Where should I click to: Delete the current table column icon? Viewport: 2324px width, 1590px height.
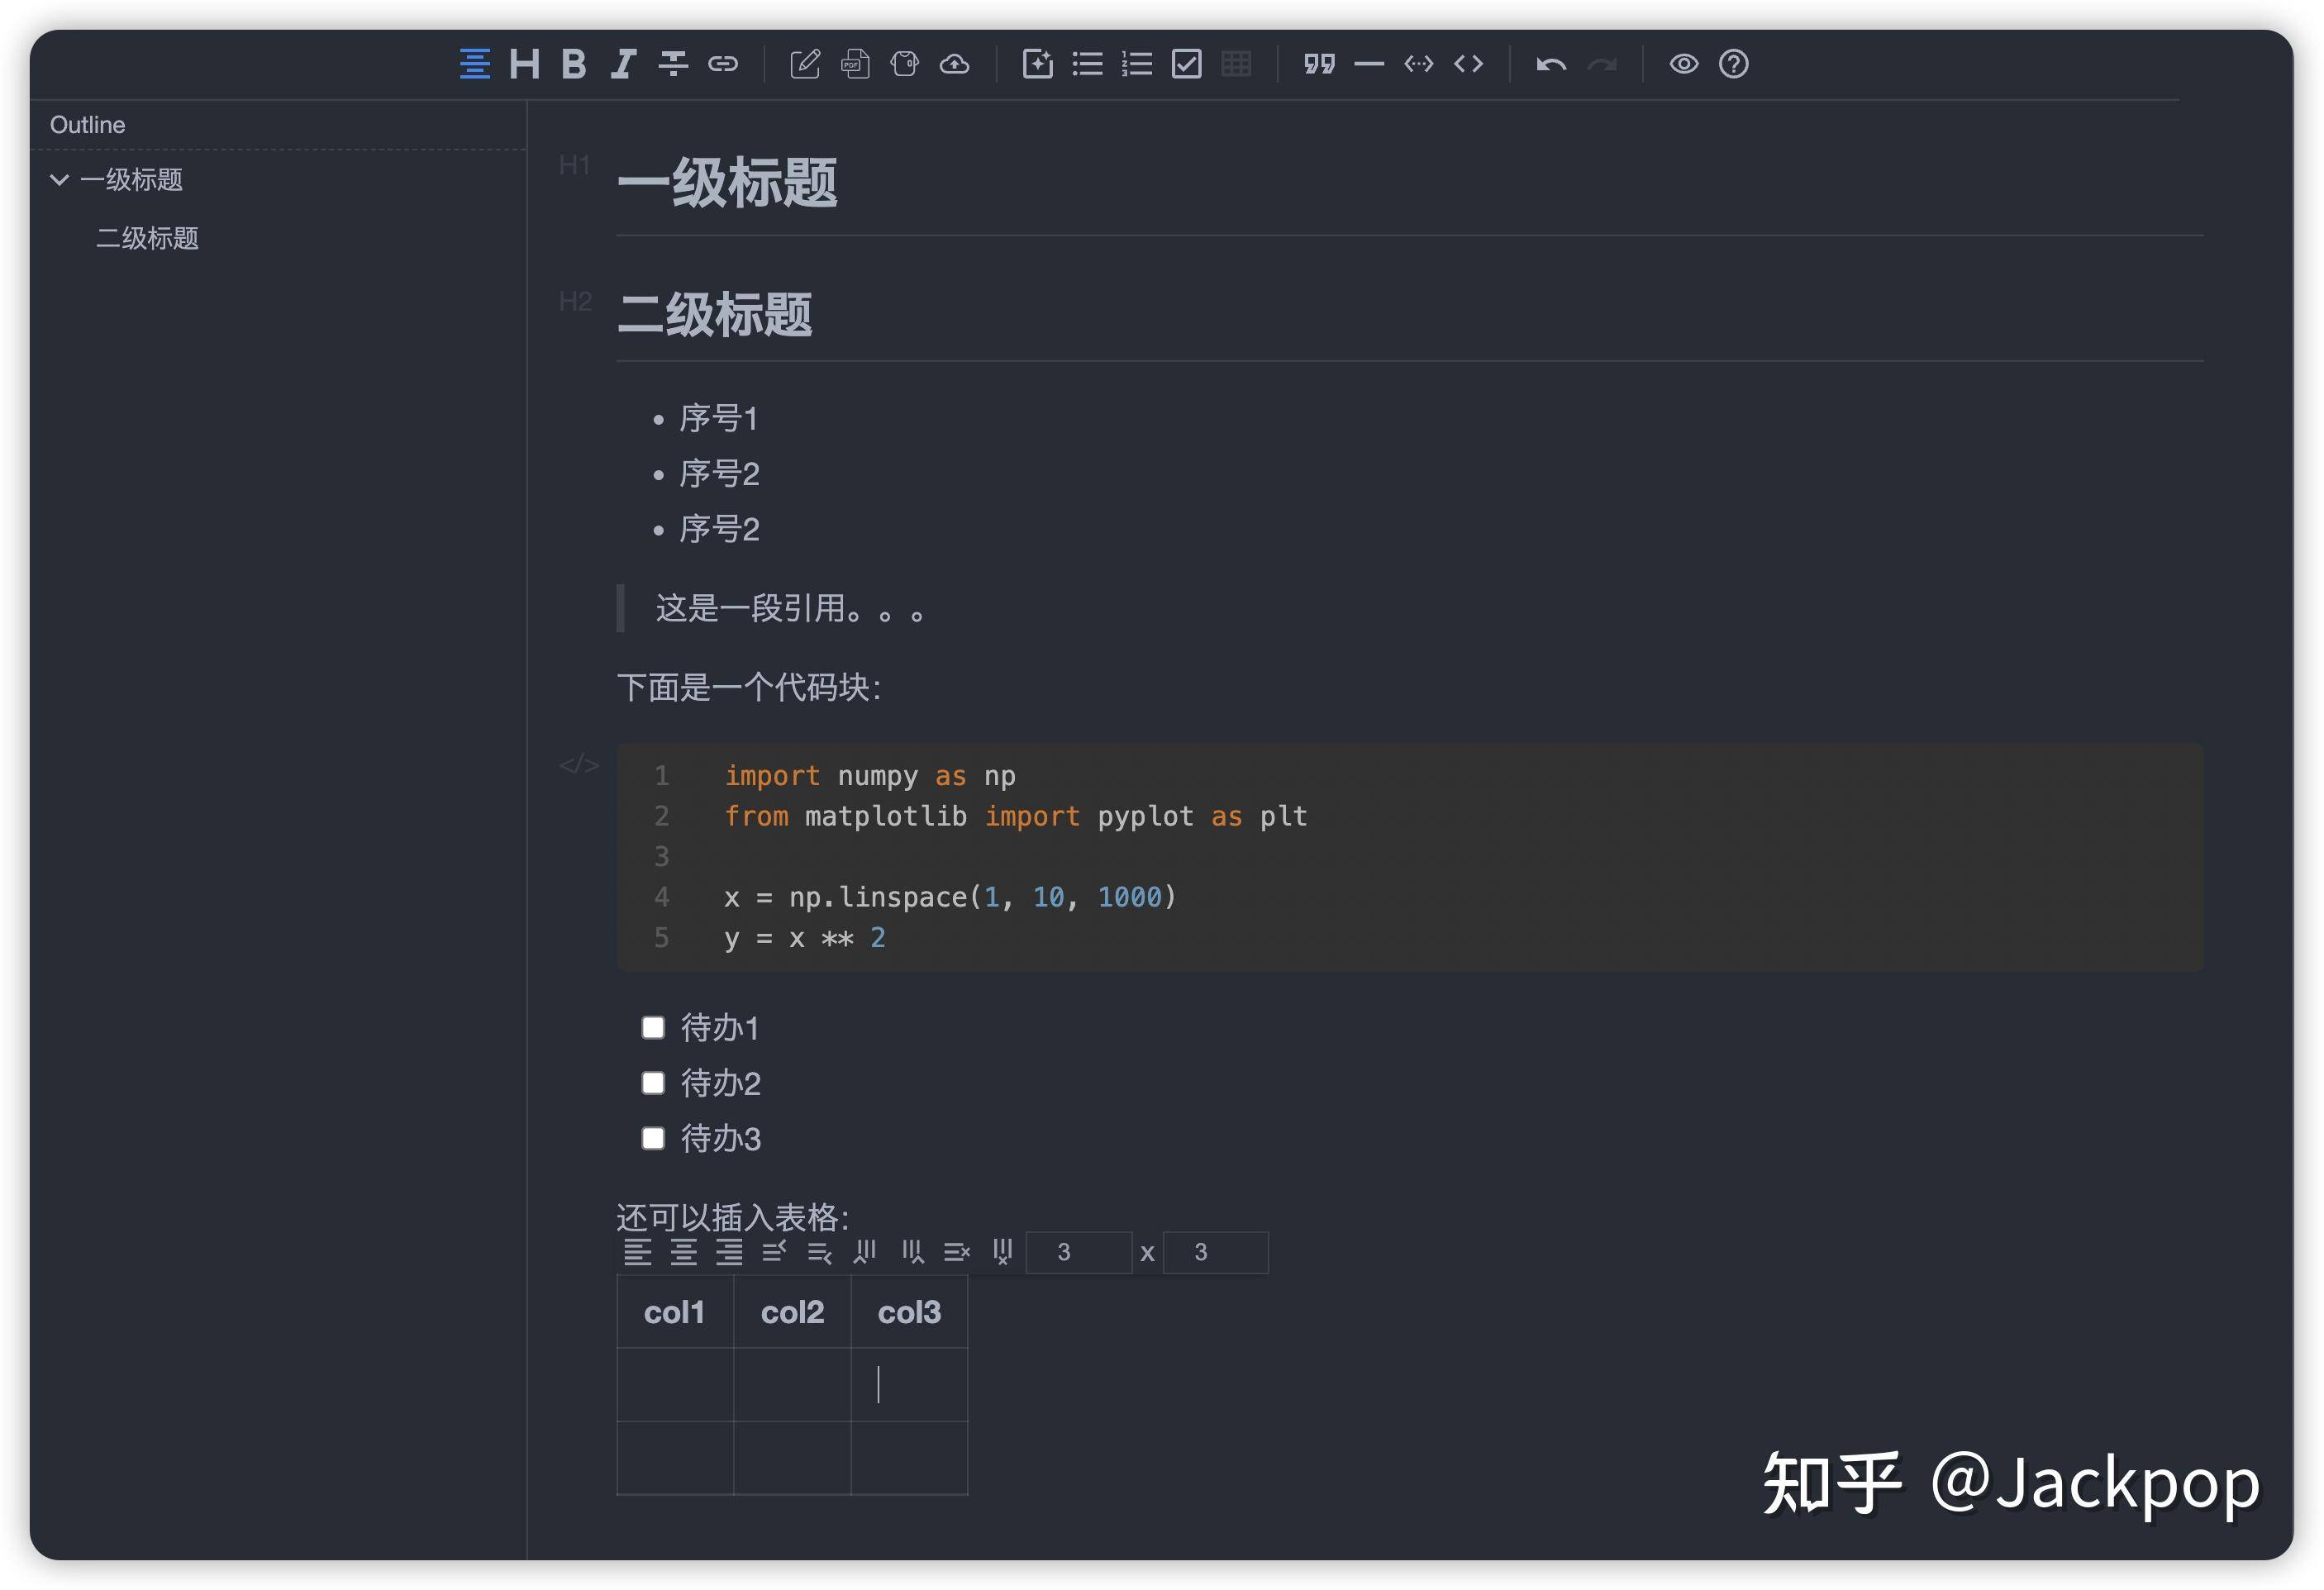point(1003,1252)
